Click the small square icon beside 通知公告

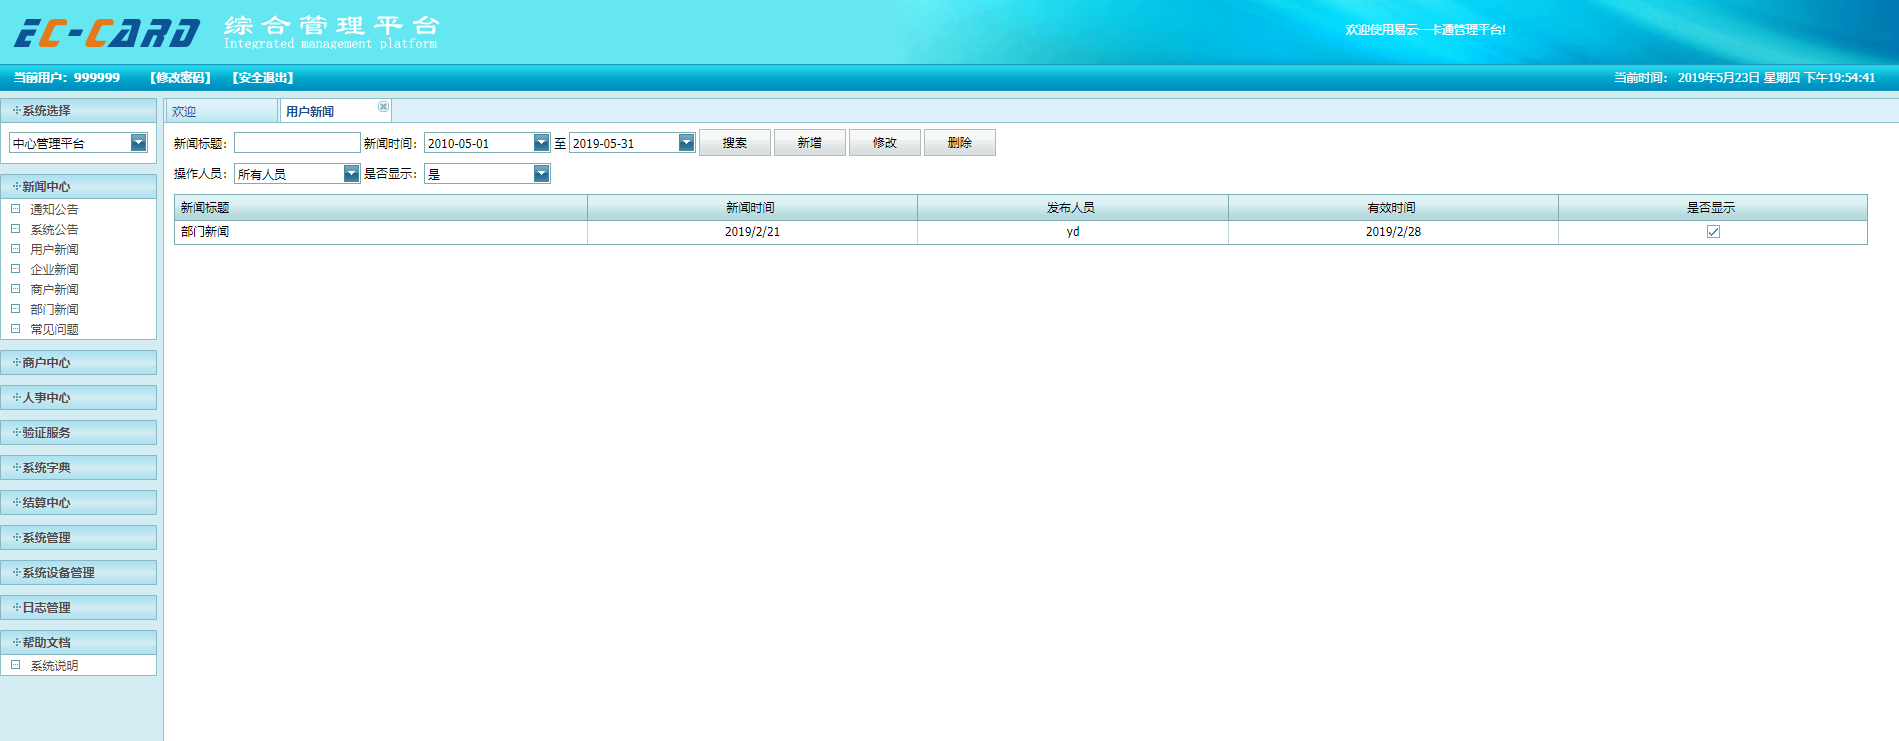point(15,209)
